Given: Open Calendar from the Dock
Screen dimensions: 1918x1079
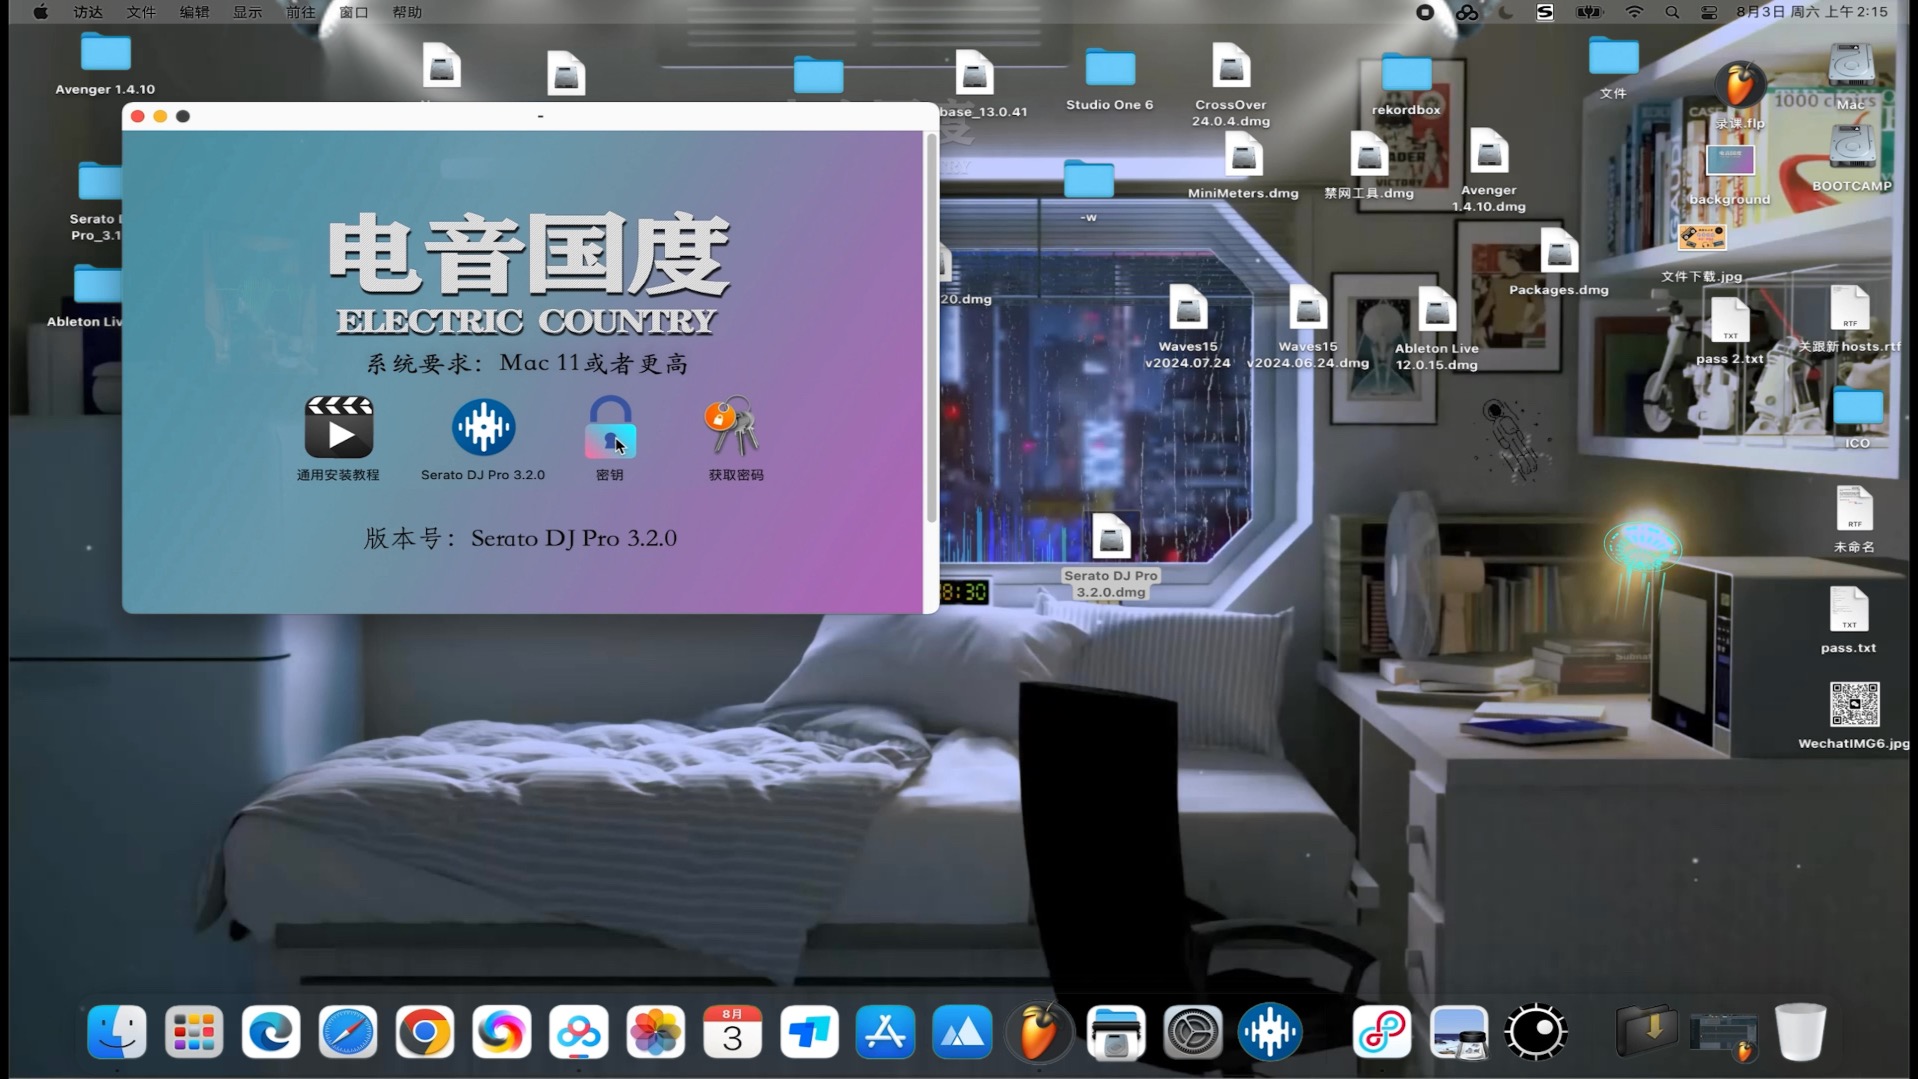Looking at the screenshot, I should [x=733, y=1032].
